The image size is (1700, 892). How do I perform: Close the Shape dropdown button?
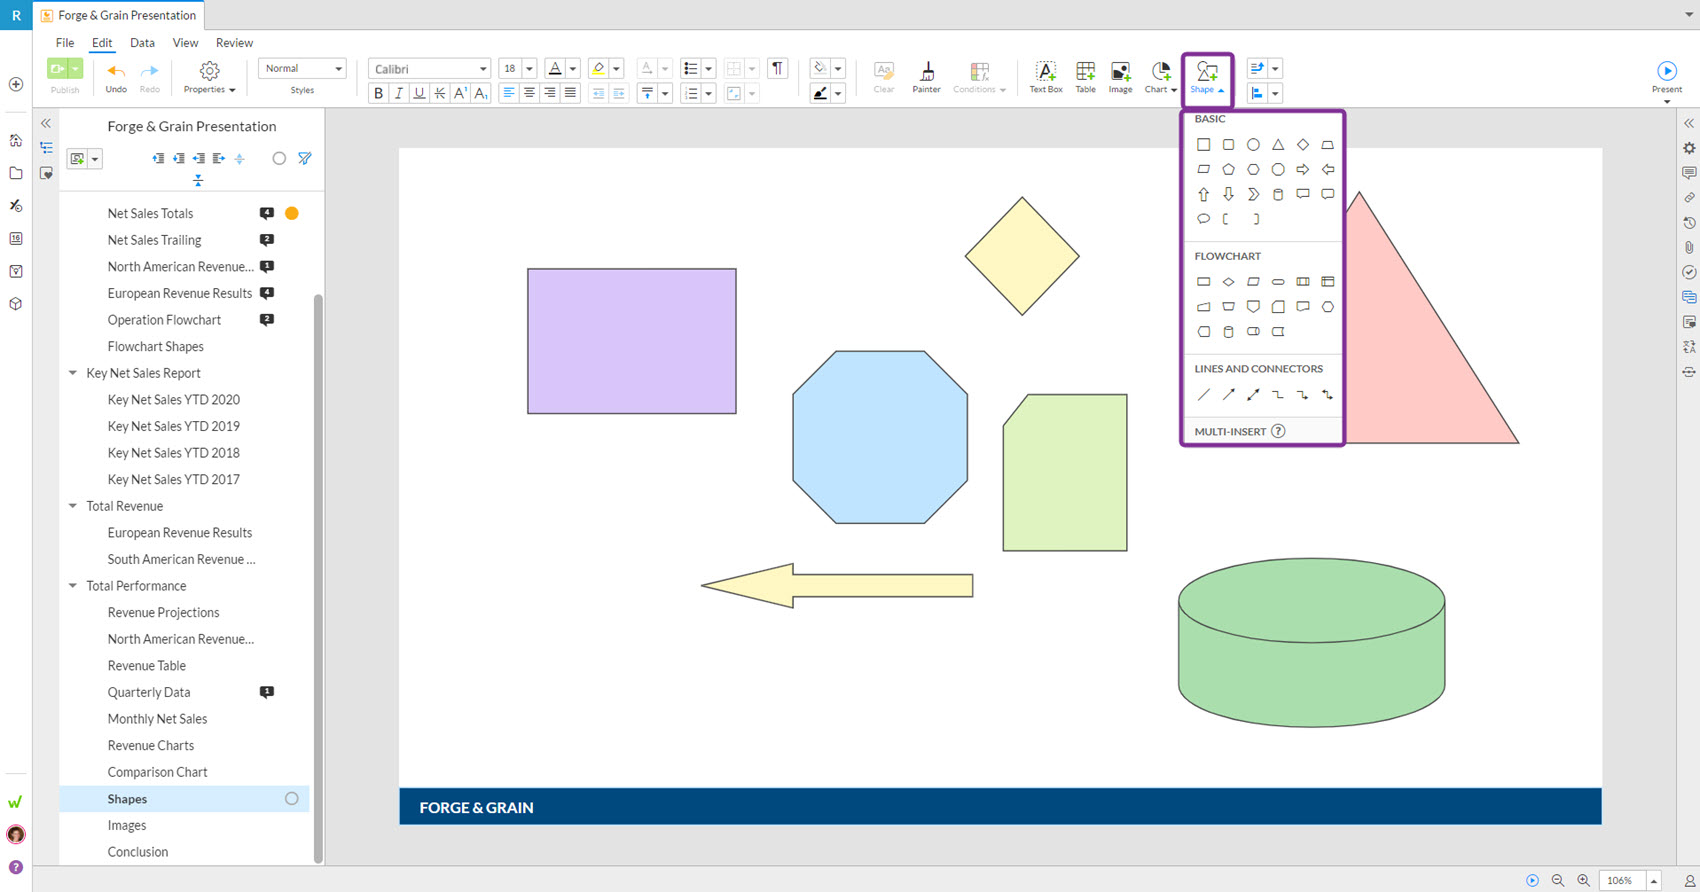click(x=1207, y=78)
